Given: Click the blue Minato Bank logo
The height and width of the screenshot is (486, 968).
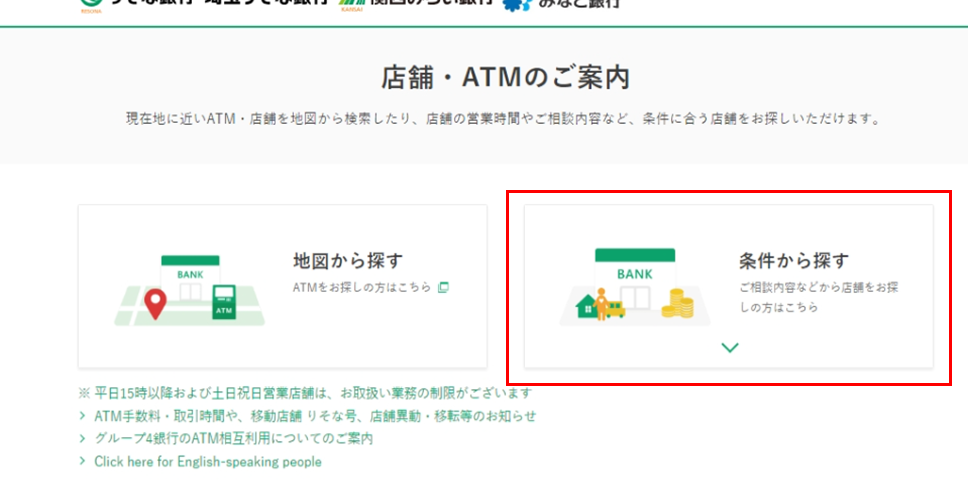Looking at the screenshot, I should click(x=517, y=4).
